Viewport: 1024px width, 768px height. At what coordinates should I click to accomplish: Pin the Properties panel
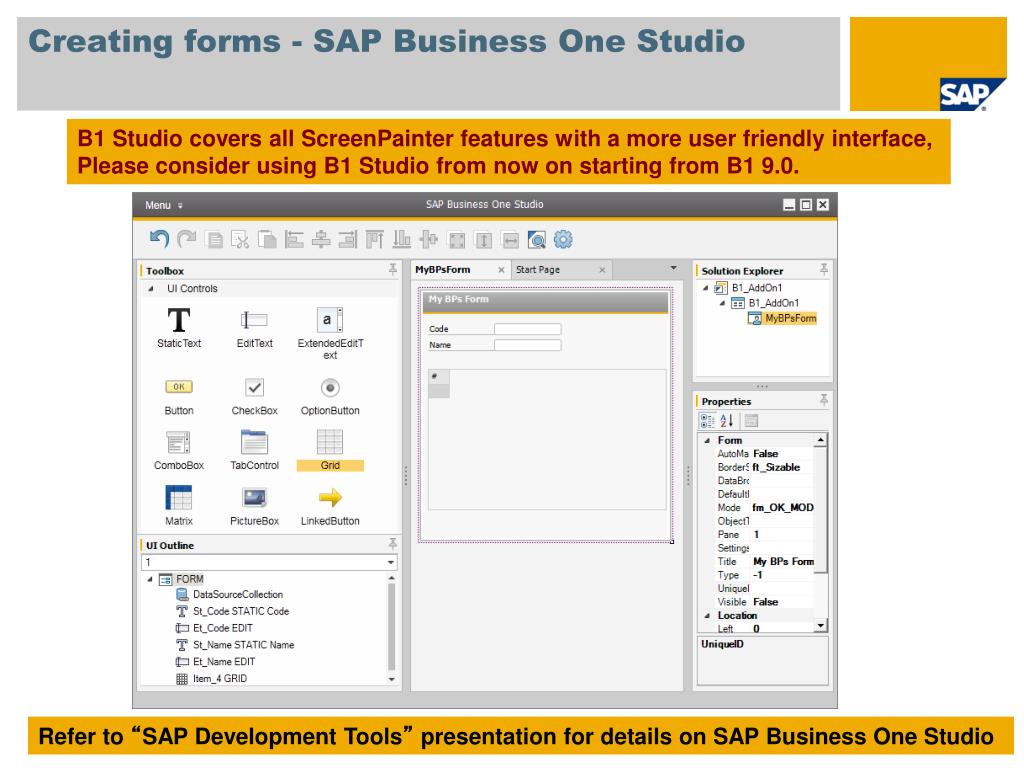click(x=824, y=400)
